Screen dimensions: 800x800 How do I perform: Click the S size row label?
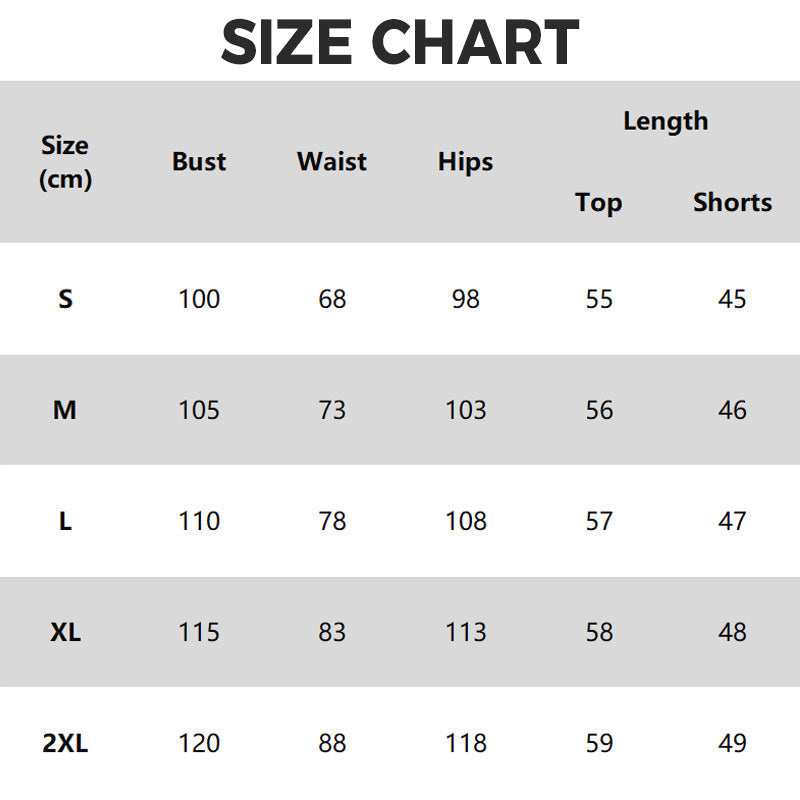[x=65, y=299]
